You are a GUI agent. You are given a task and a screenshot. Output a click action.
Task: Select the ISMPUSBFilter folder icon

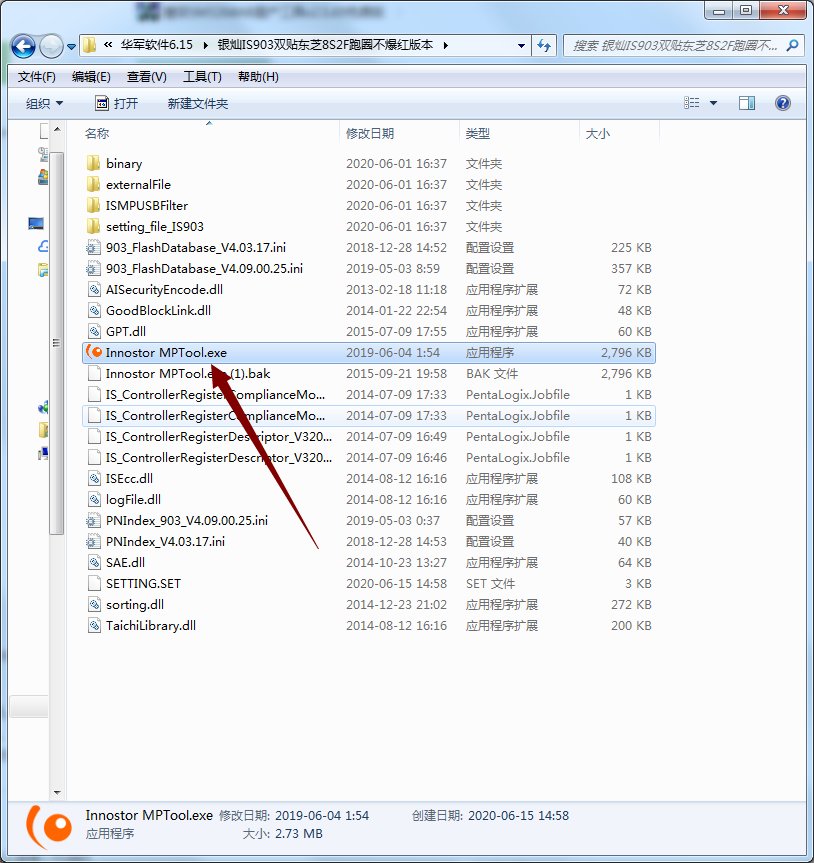[x=94, y=205]
